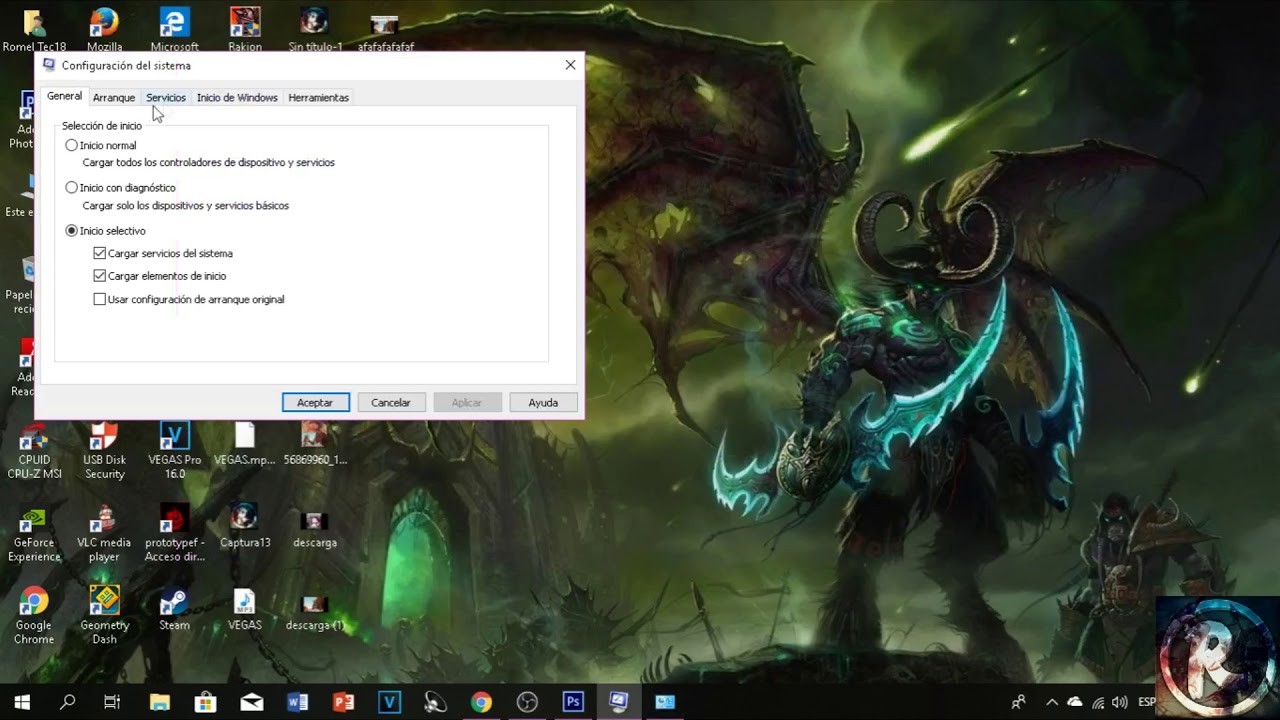
Task: Open the network Wi-Fi tray icon
Action: point(1098,702)
